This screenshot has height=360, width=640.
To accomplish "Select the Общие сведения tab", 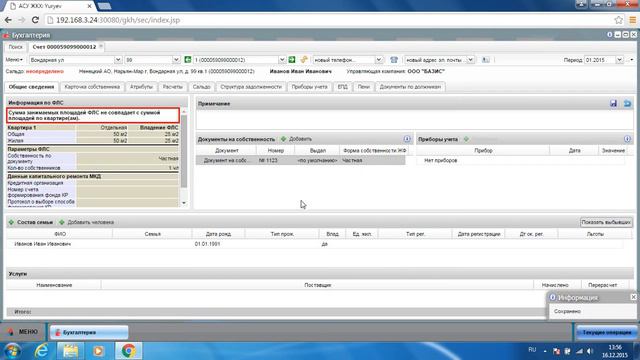I will click(x=31, y=87).
